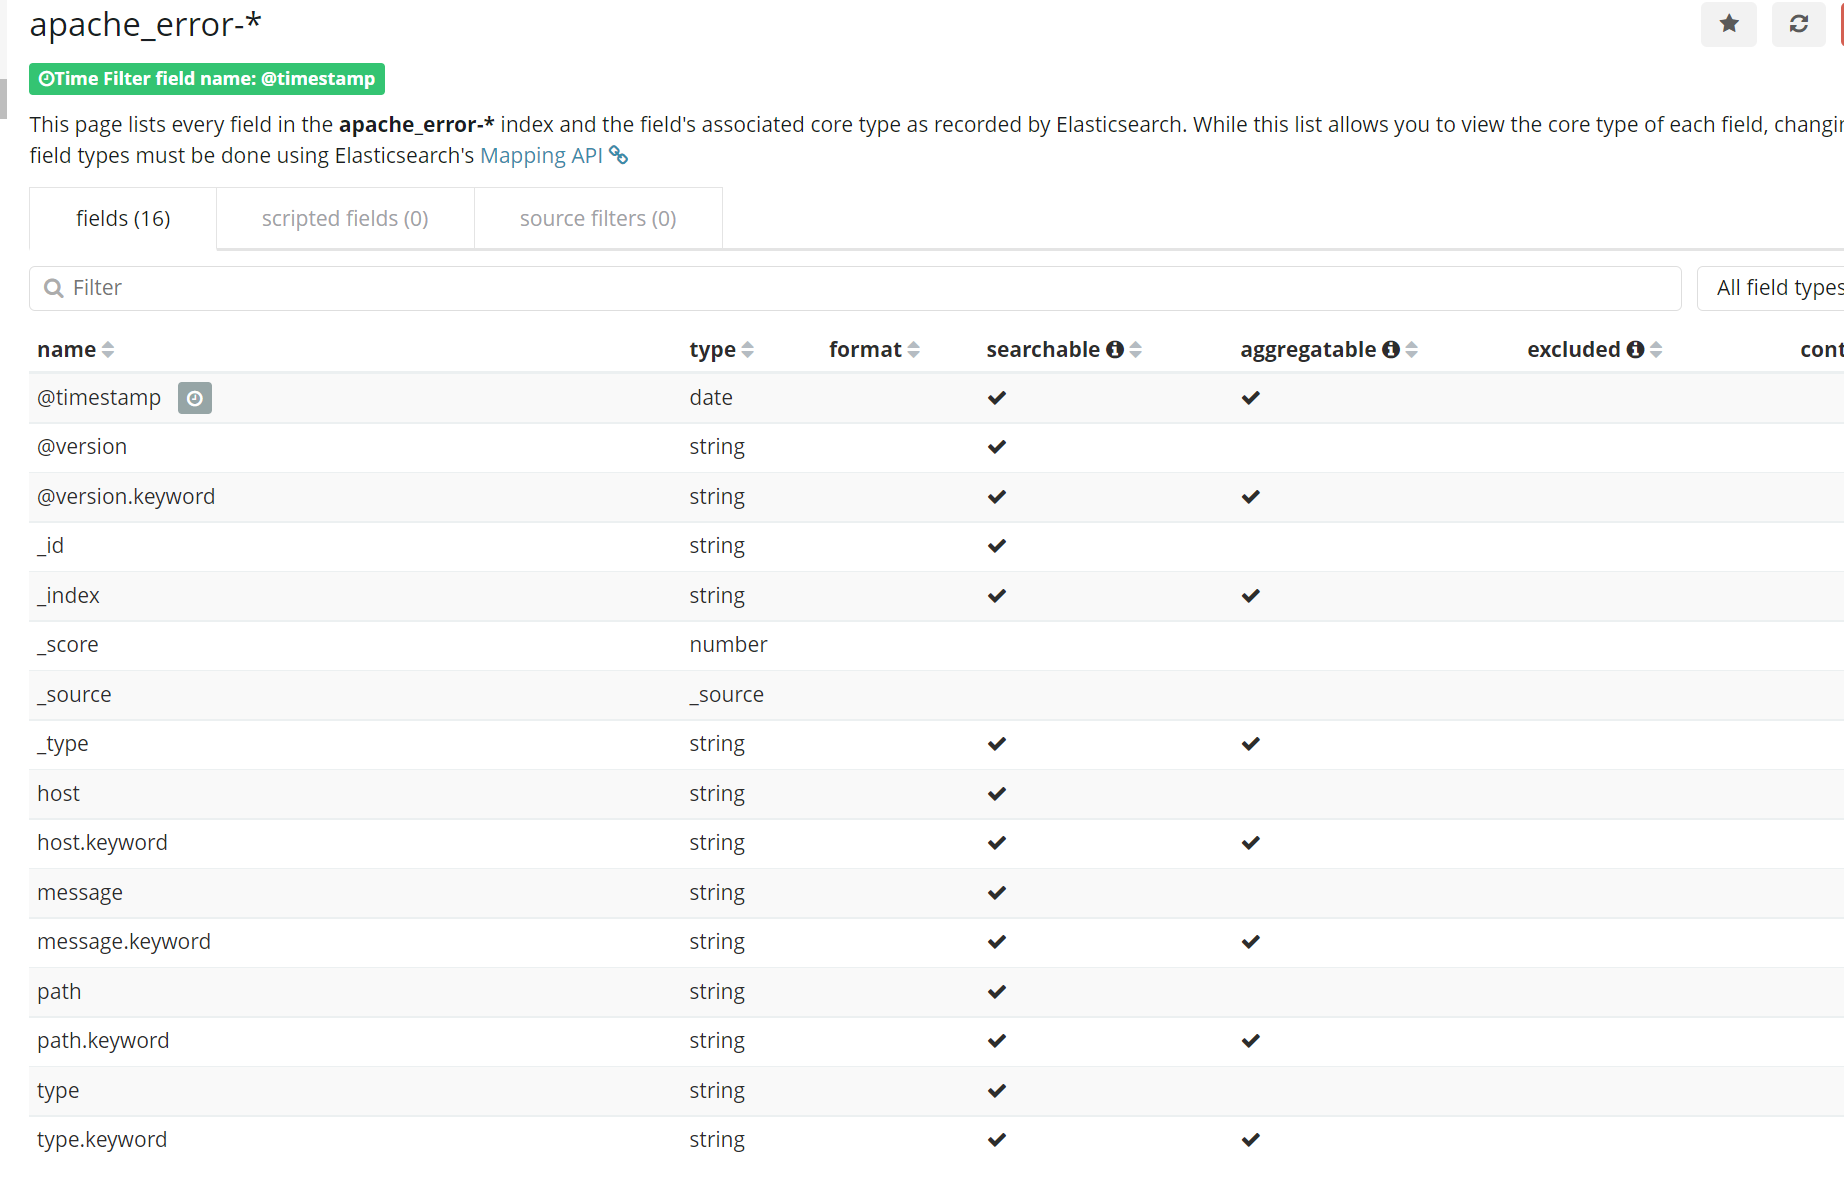Screen dimensions: 1844x1188
Task: Click the aggregatable checkmark for path.keyword
Action: tap(1251, 1041)
